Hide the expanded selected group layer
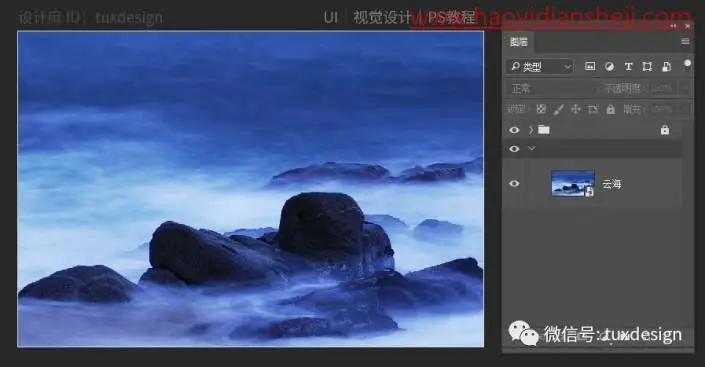 pyautogui.click(x=514, y=149)
